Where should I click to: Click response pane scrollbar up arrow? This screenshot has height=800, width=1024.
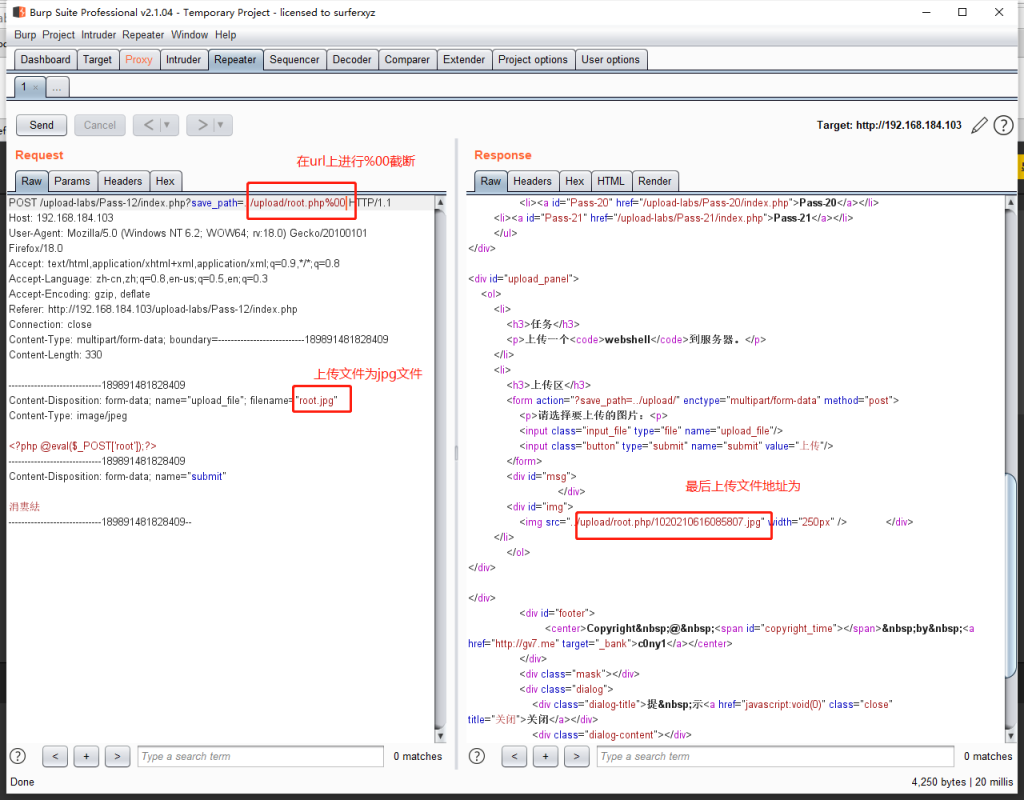coord(1011,202)
